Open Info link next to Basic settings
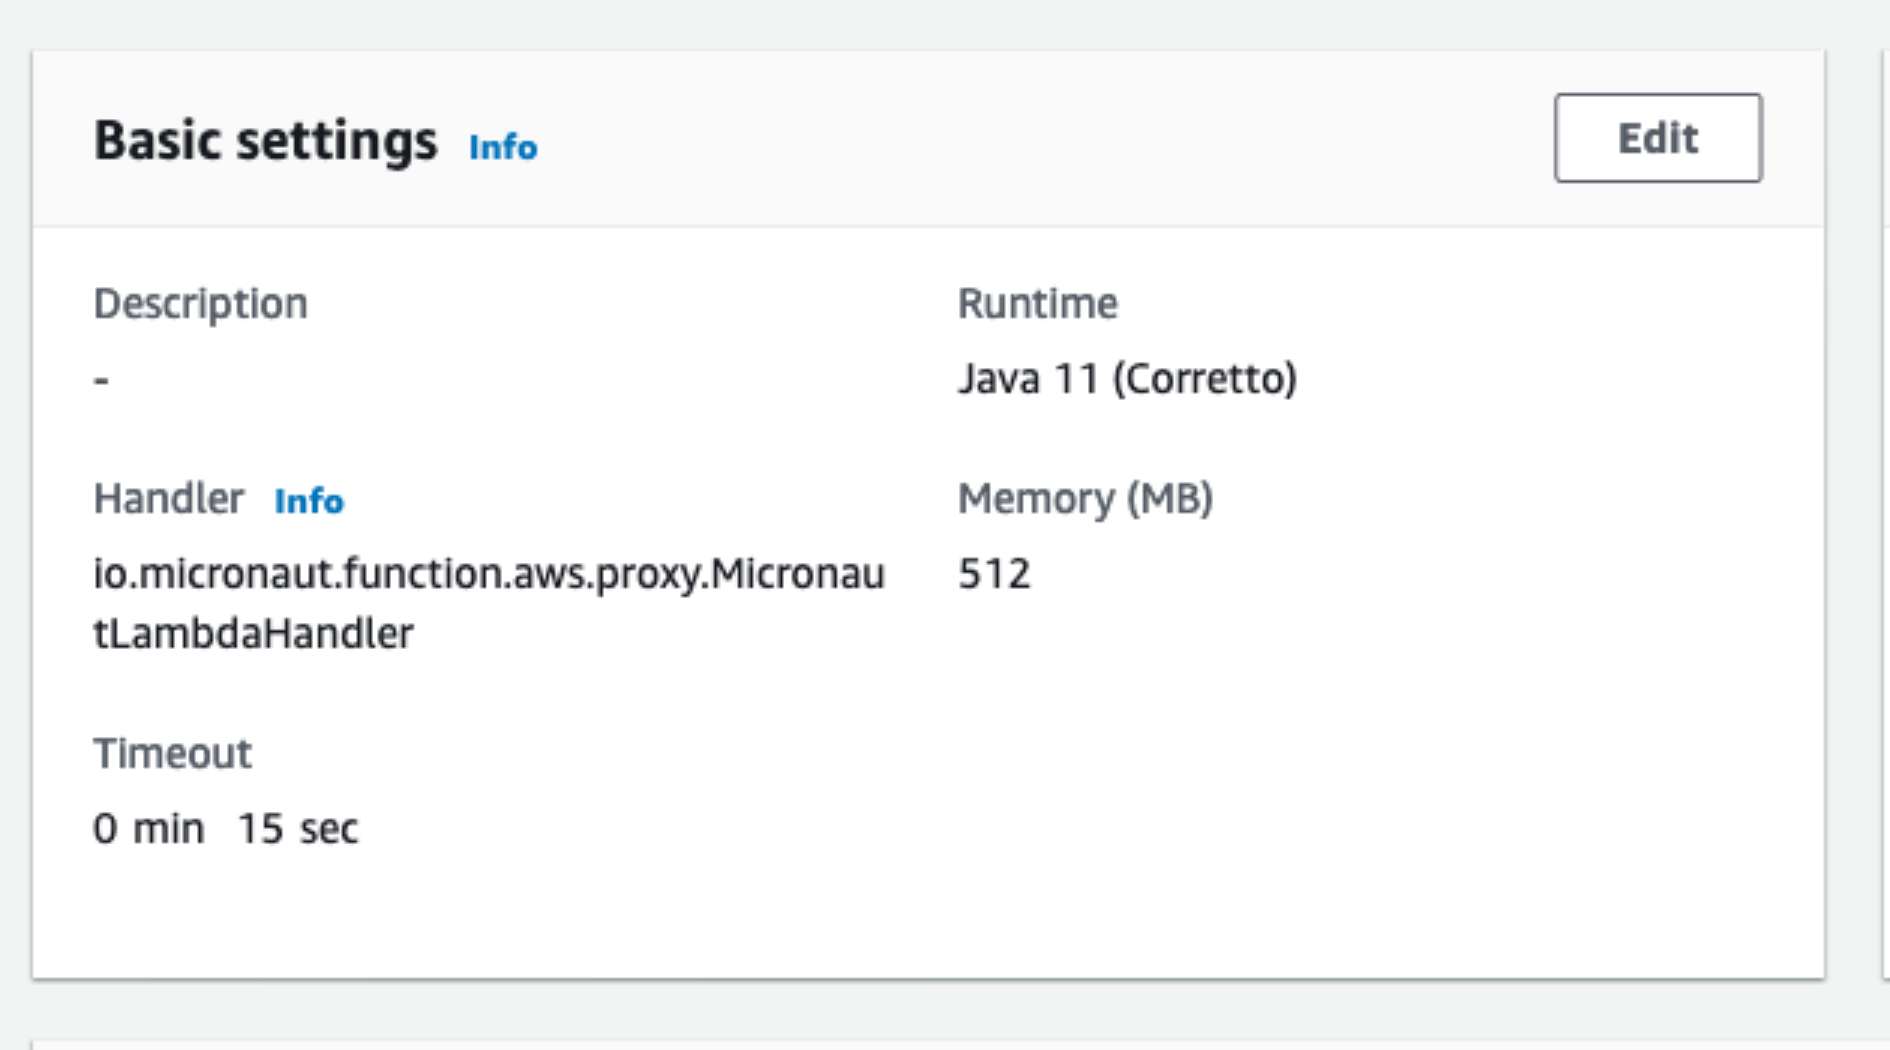The image size is (1890, 1050). (x=503, y=147)
